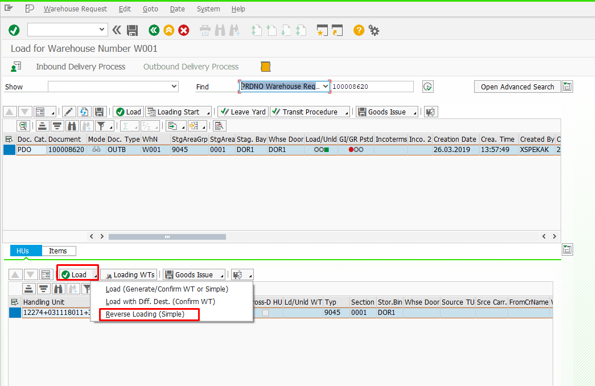The image size is (595, 386).
Task: Click the green Back arrow icon
Action: [x=154, y=30]
